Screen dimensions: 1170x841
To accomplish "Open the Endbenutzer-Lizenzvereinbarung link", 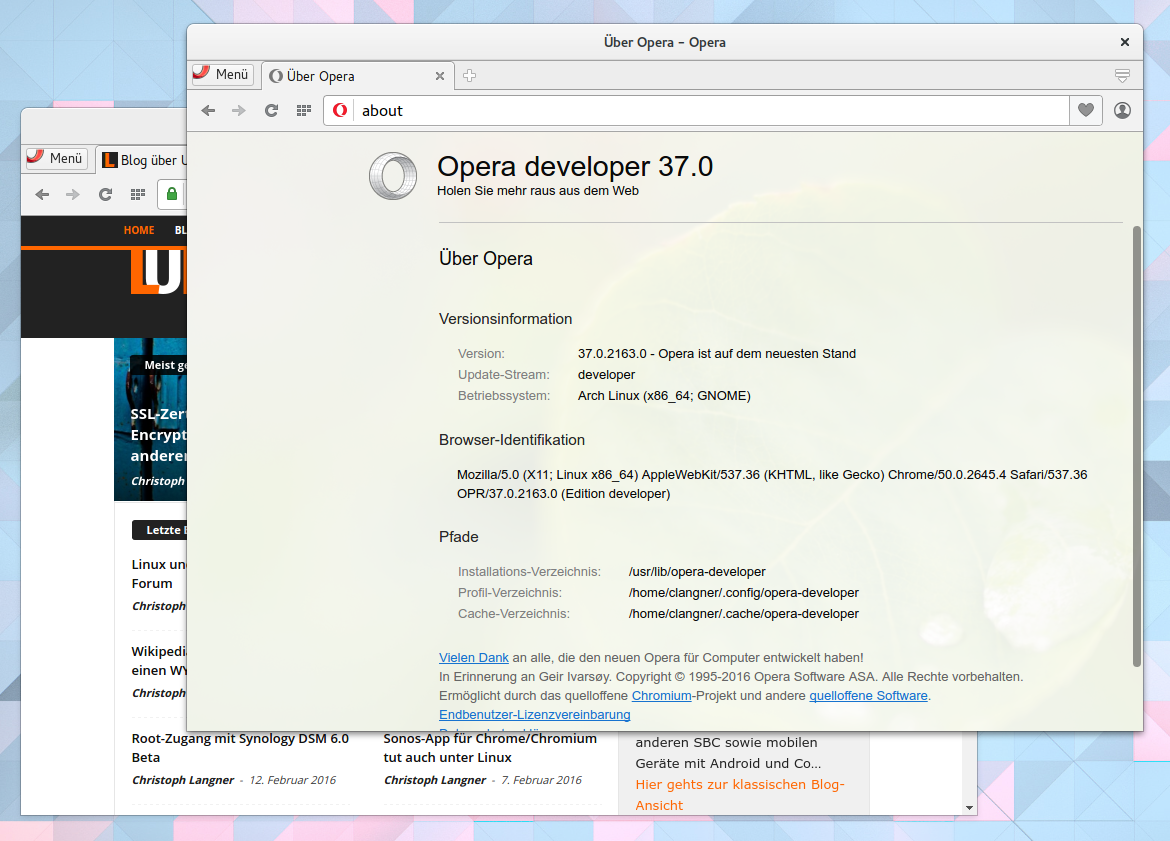I will (534, 714).
